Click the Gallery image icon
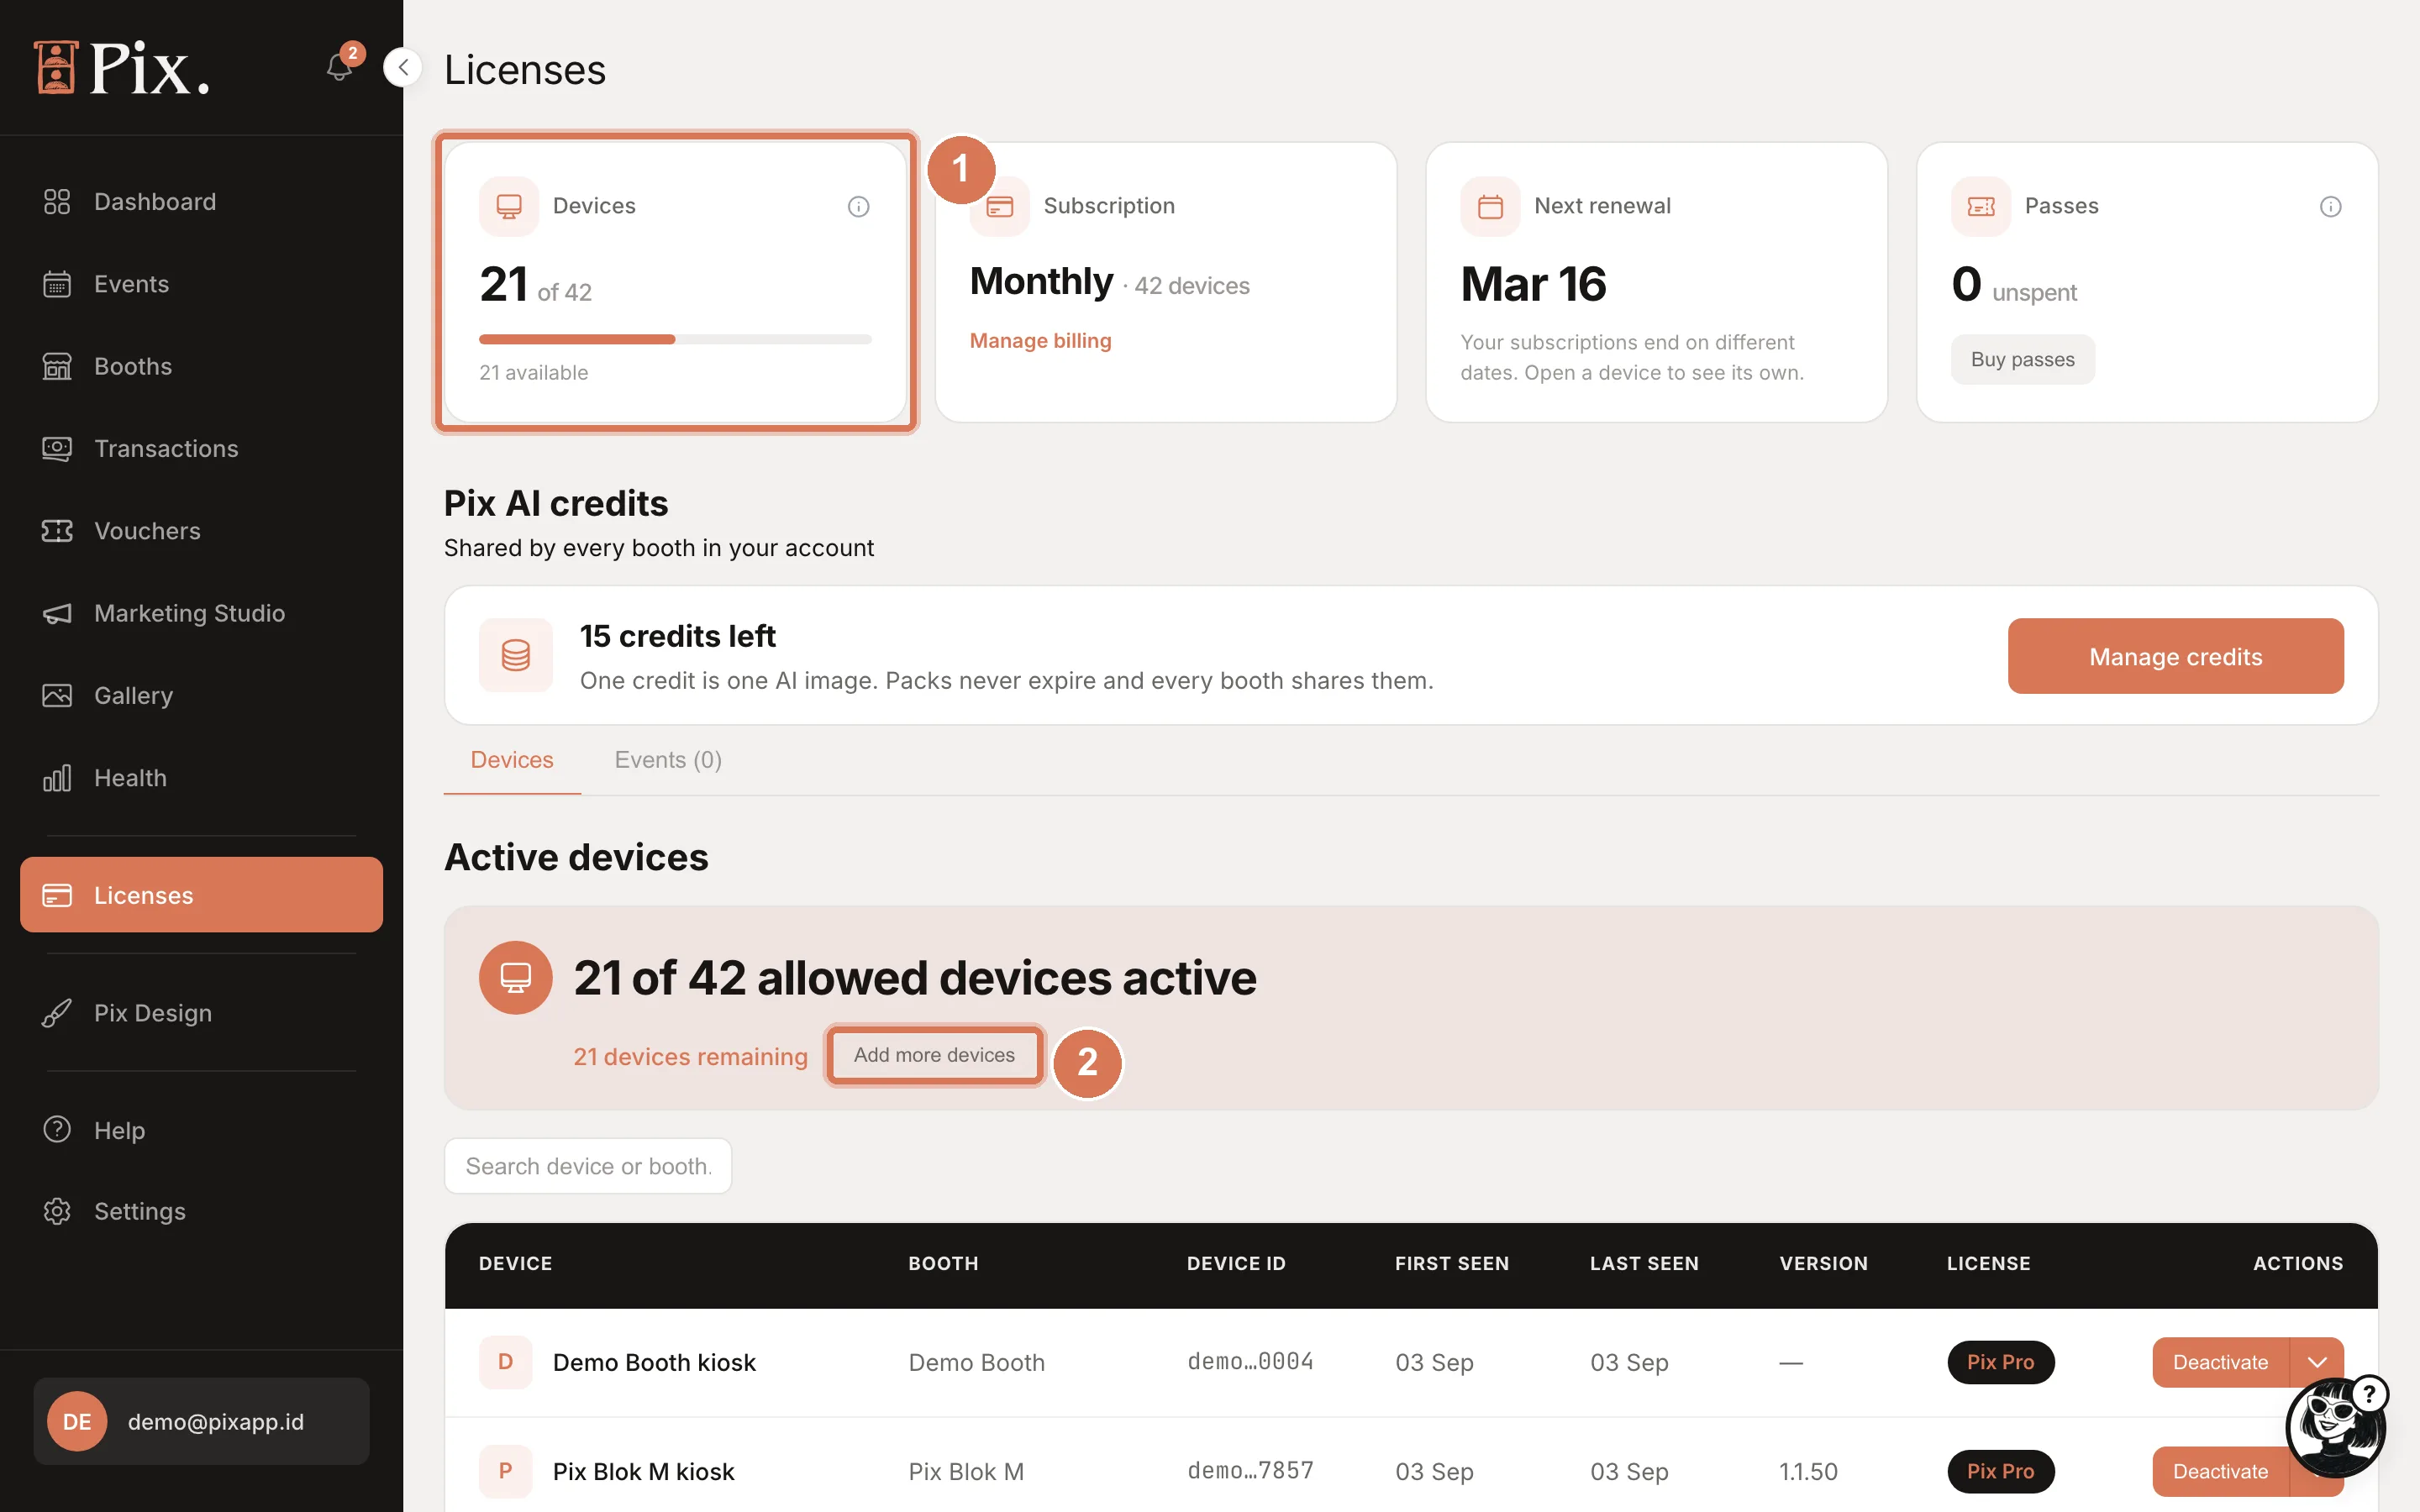Image resolution: width=2420 pixels, height=1512 pixels. pyautogui.click(x=57, y=695)
